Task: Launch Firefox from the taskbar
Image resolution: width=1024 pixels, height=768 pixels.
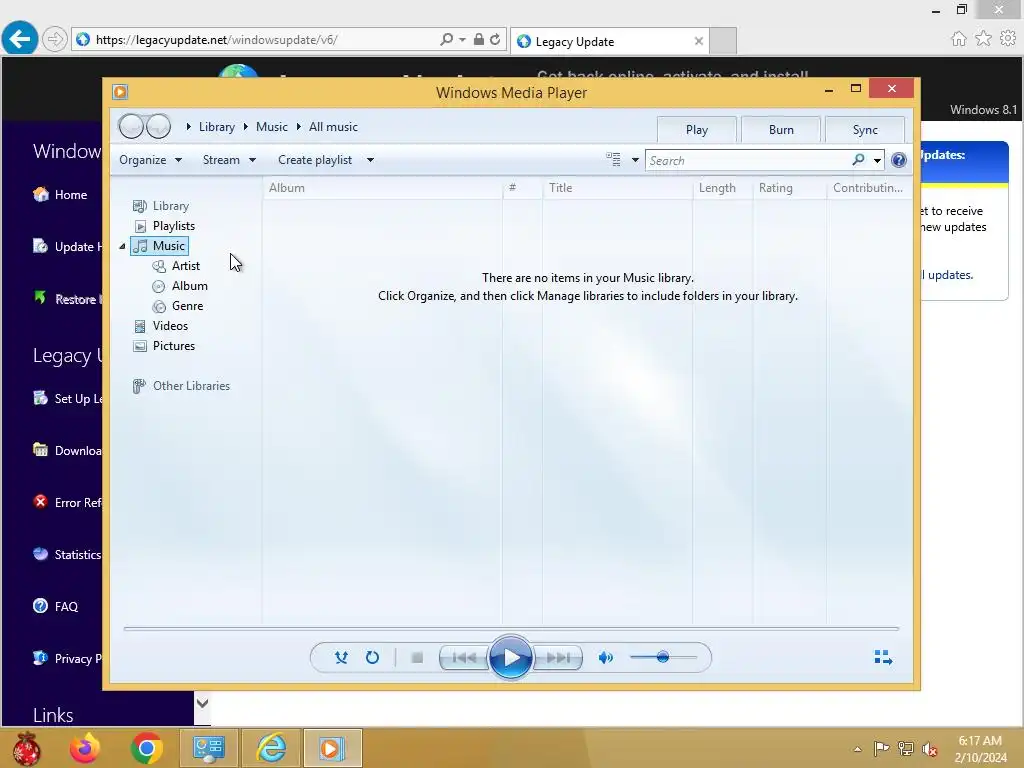Action: click(85, 748)
